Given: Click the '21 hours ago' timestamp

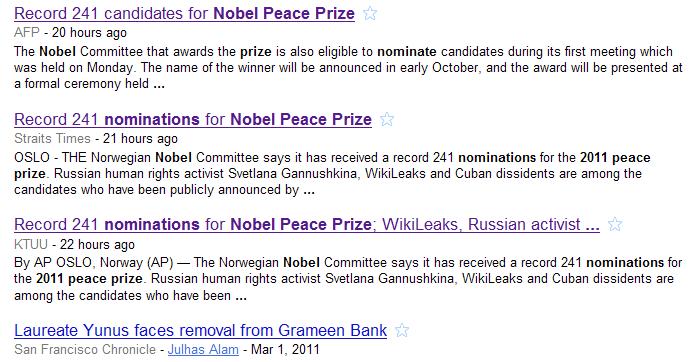Looking at the screenshot, I should point(141,138).
